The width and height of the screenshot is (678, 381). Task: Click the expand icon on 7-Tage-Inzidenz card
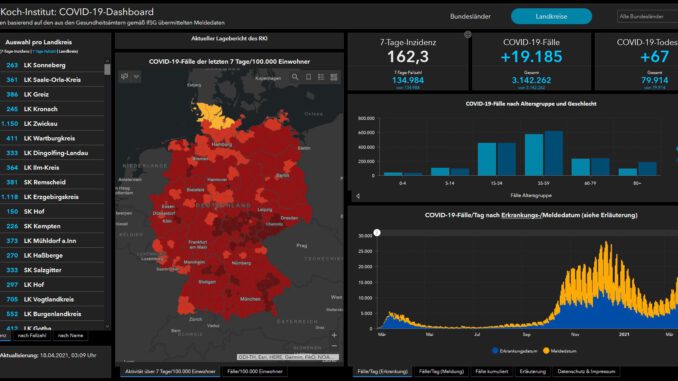coord(467,35)
